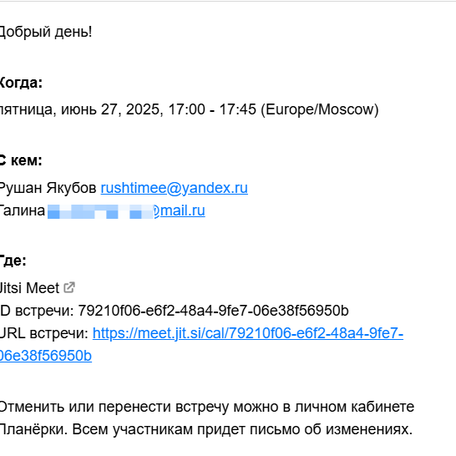Click the name Галина in the participants list

[22, 211]
